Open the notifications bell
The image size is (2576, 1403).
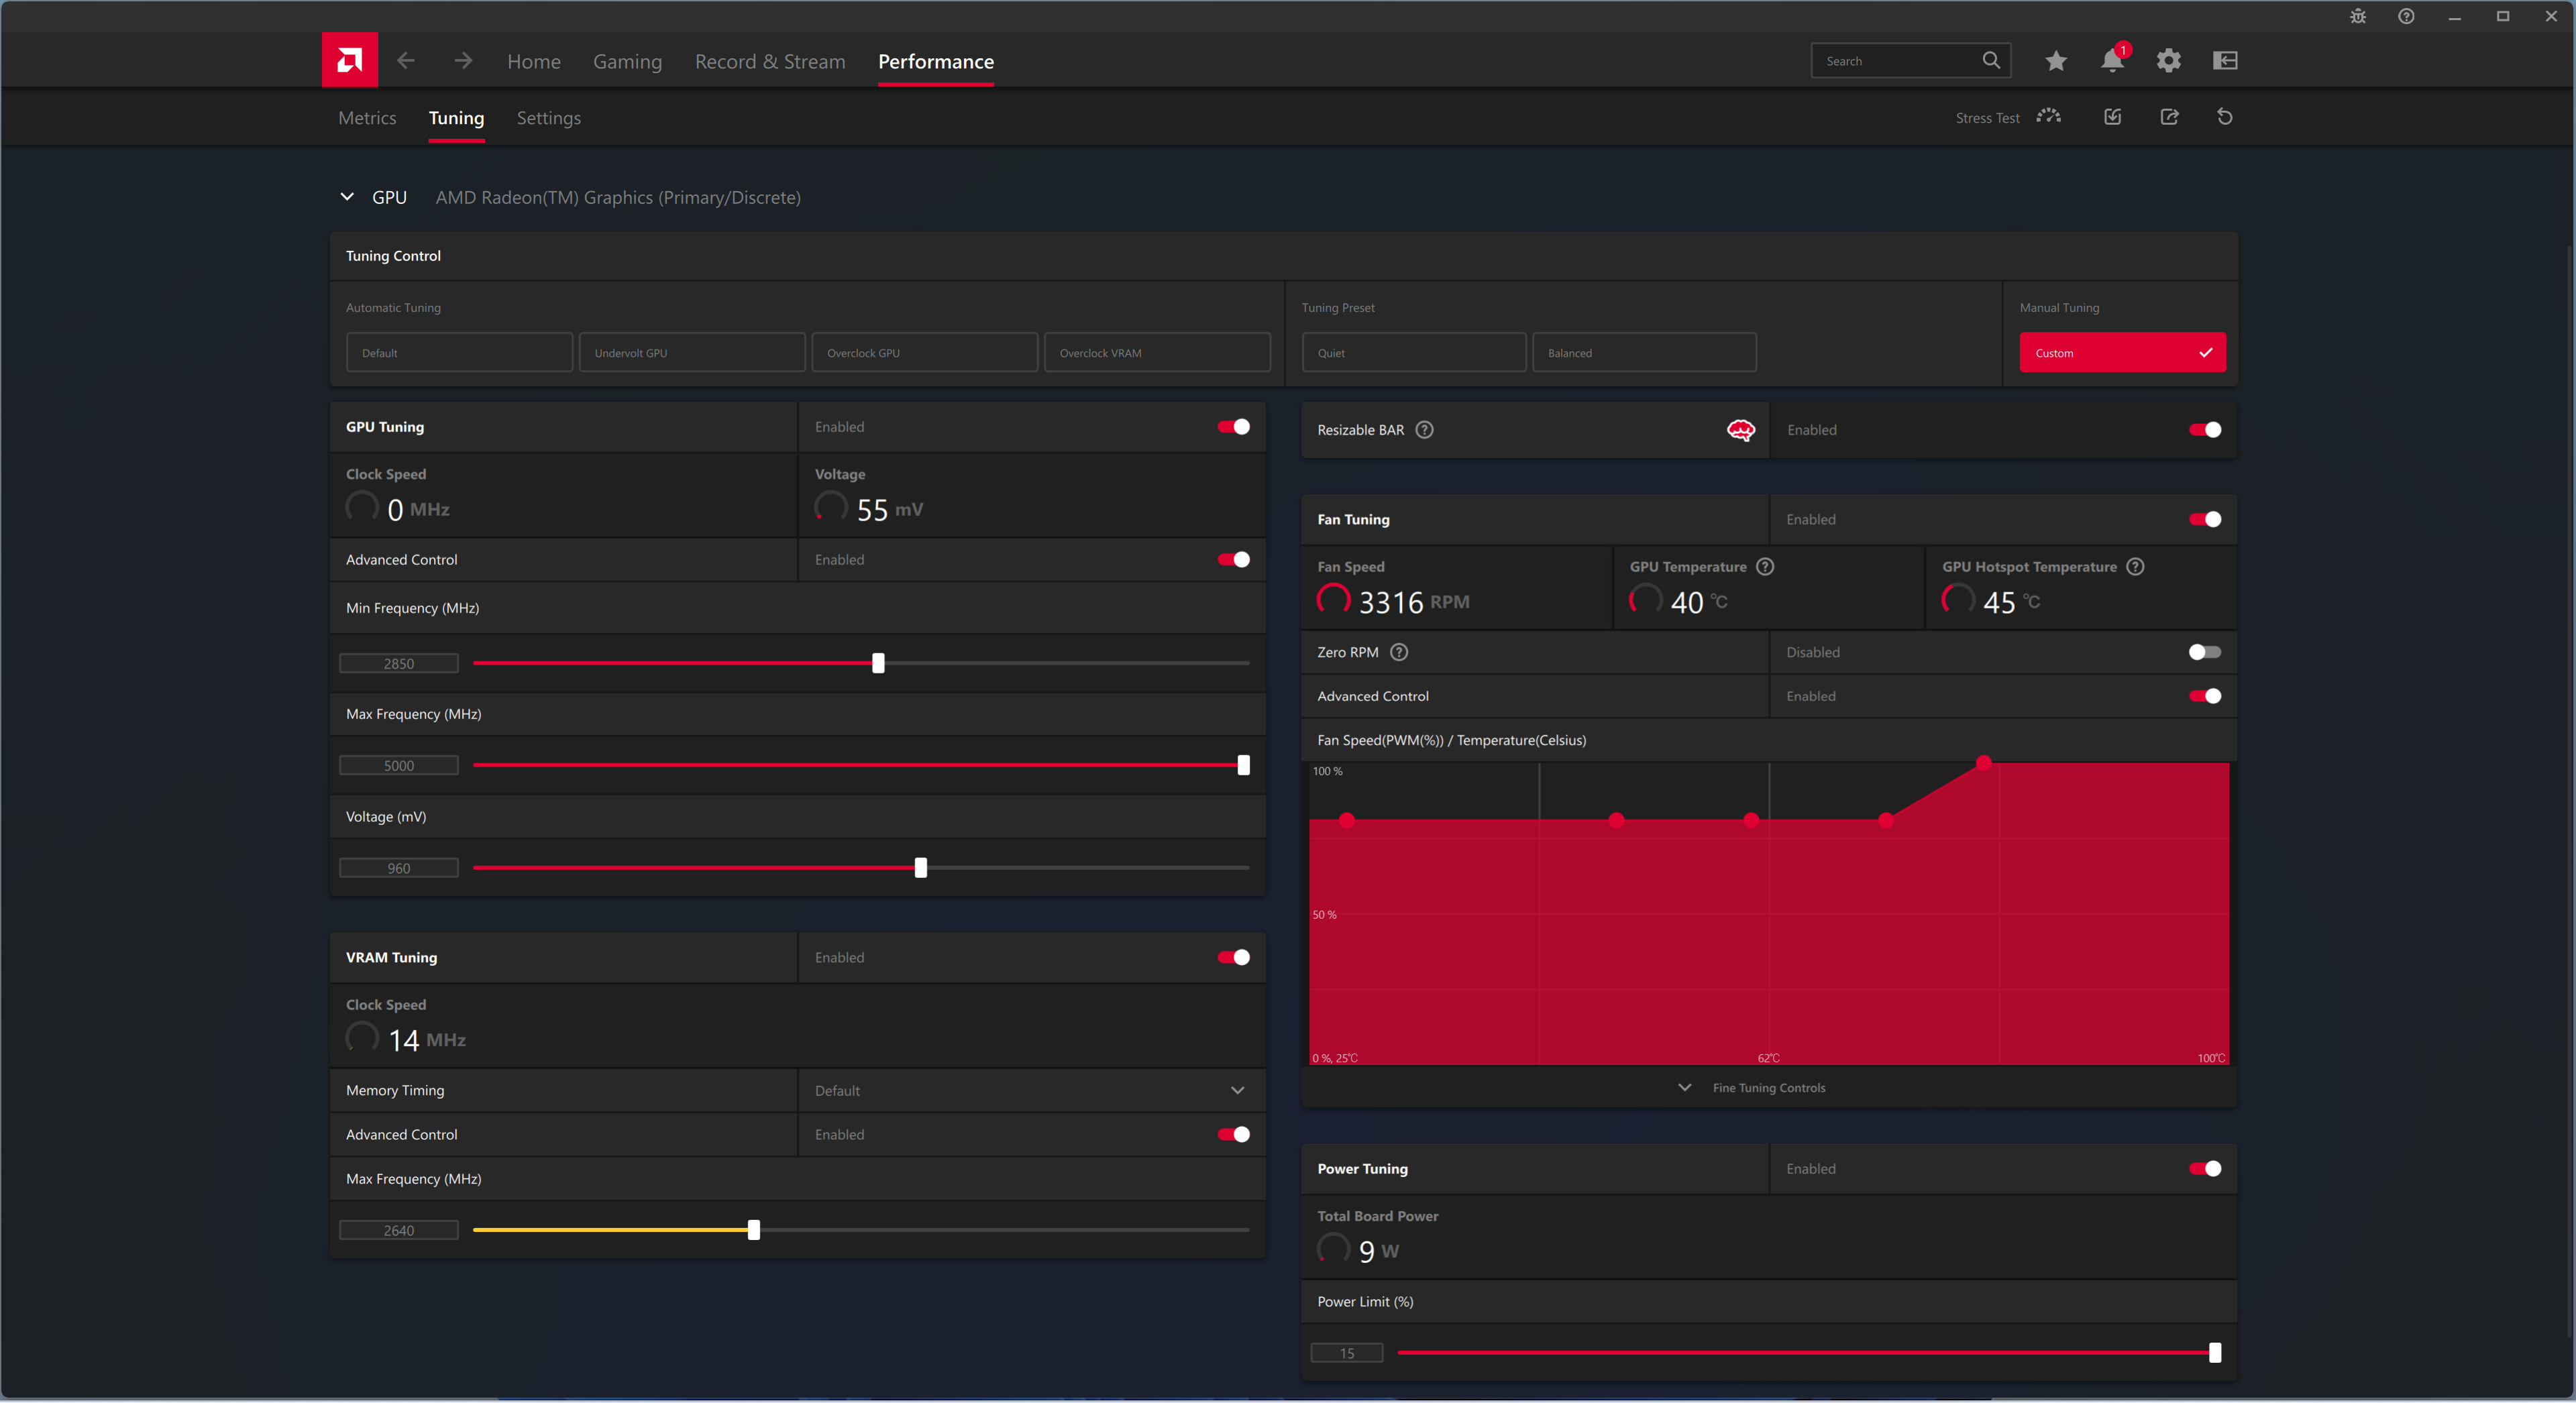tap(2111, 60)
